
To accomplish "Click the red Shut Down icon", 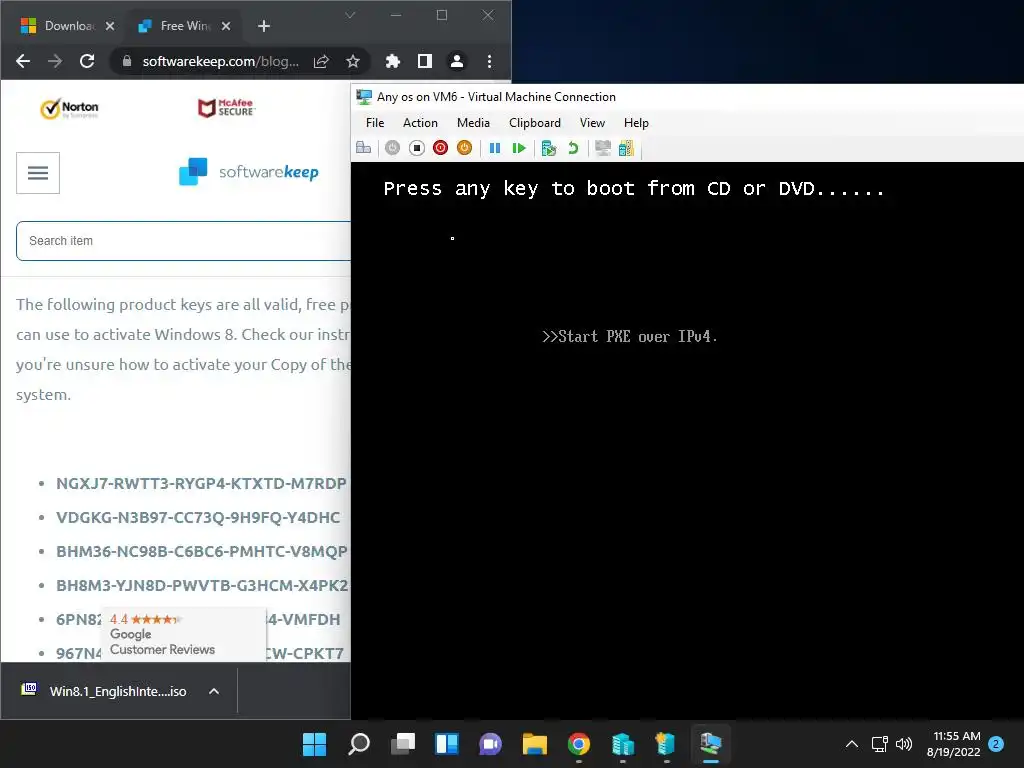I will pyautogui.click(x=441, y=148).
